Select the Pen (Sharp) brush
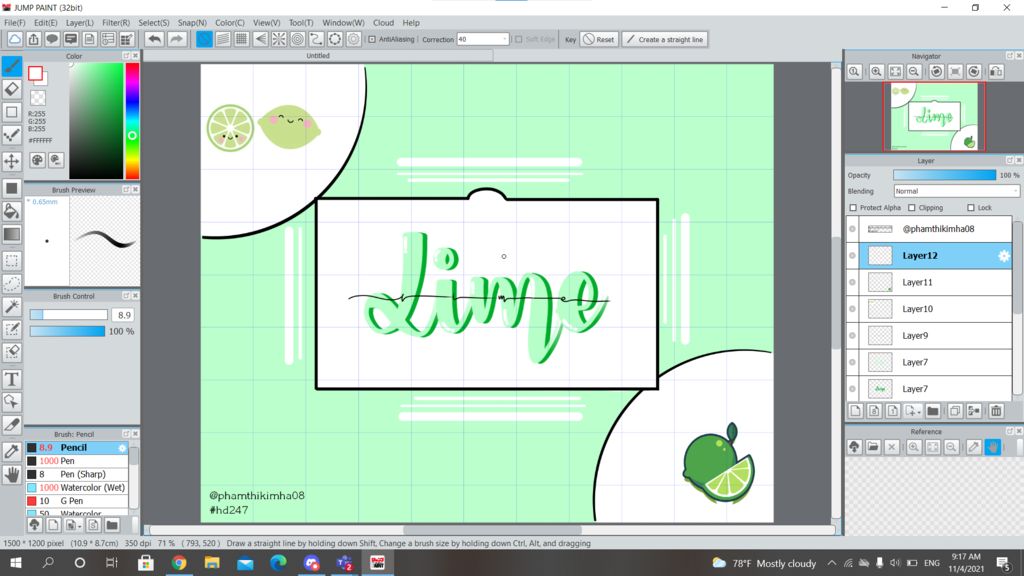The image size is (1024, 576). point(77,474)
